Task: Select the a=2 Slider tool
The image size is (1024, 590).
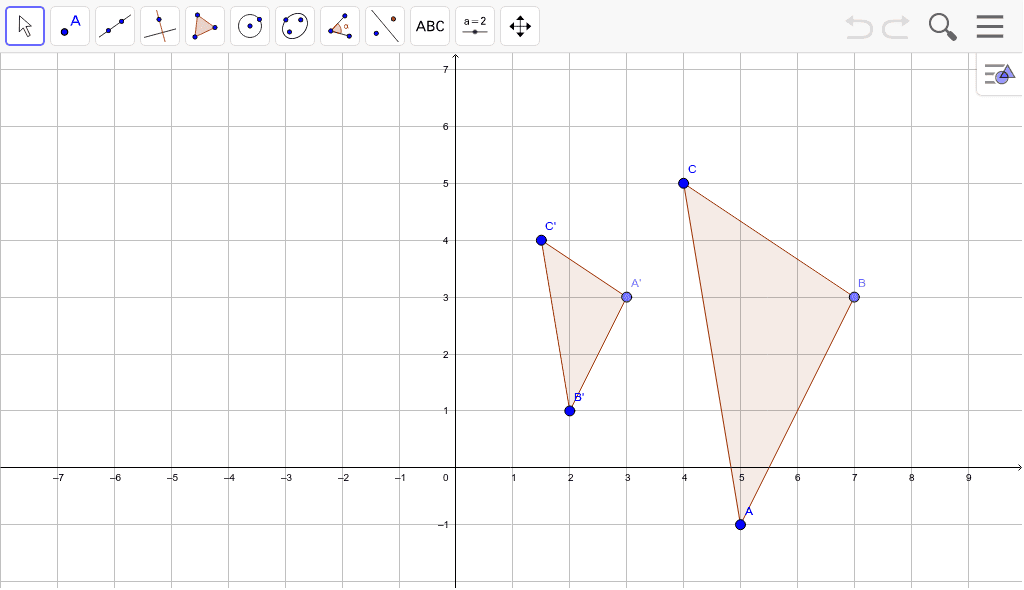Action: point(475,26)
